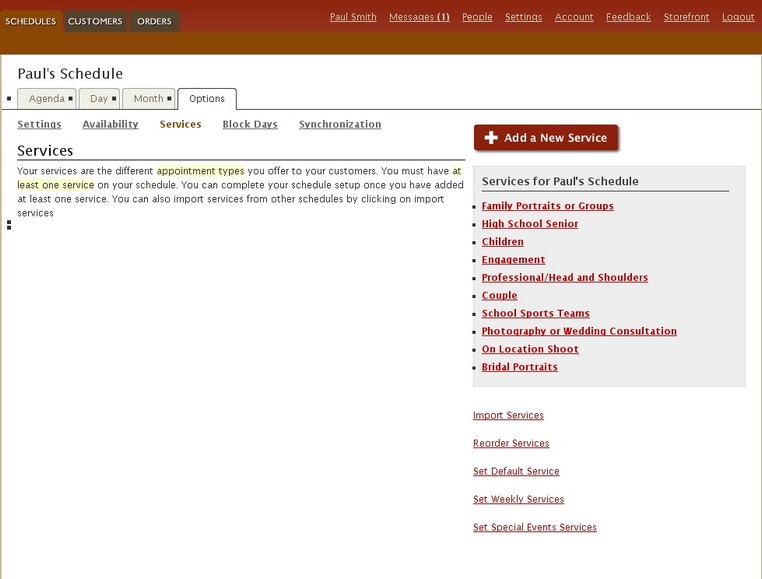Open the Availability sub-link
Screen dimensions: 762x579
tap(110, 124)
